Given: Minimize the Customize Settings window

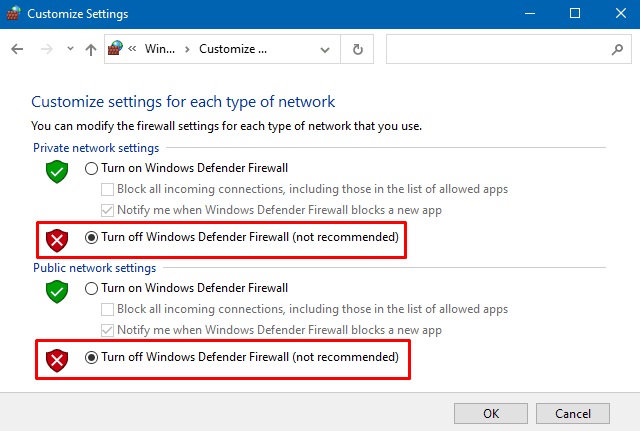Looking at the screenshot, I should coord(530,13).
